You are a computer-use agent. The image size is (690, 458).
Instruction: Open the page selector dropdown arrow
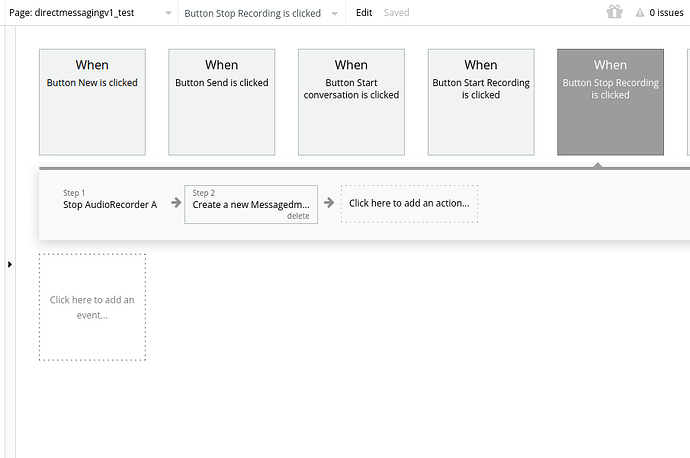click(x=168, y=13)
